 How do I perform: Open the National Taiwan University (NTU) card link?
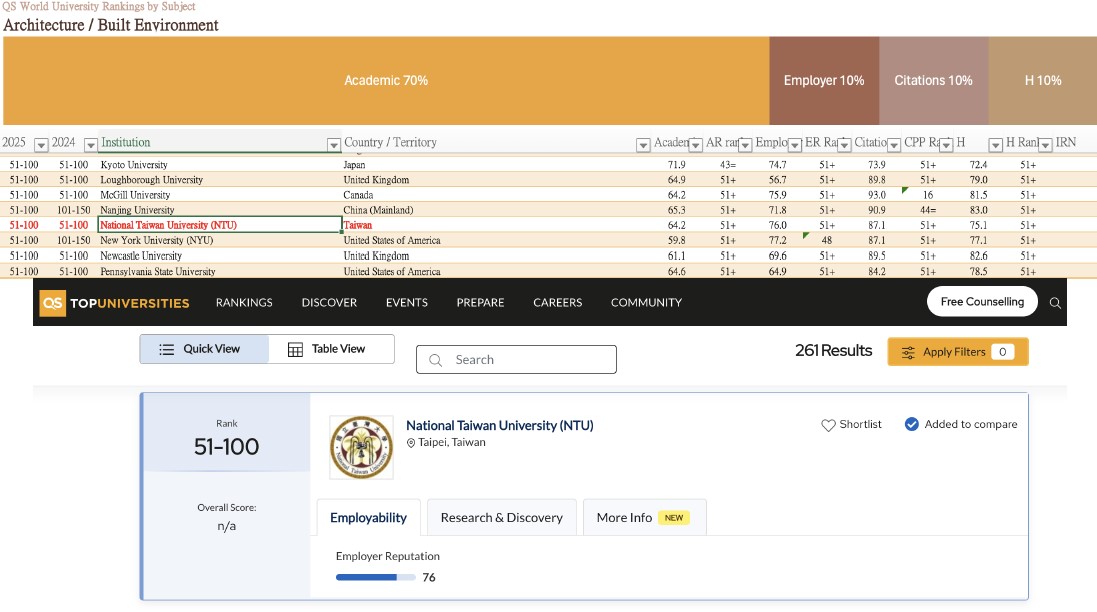[x=500, y=425]
